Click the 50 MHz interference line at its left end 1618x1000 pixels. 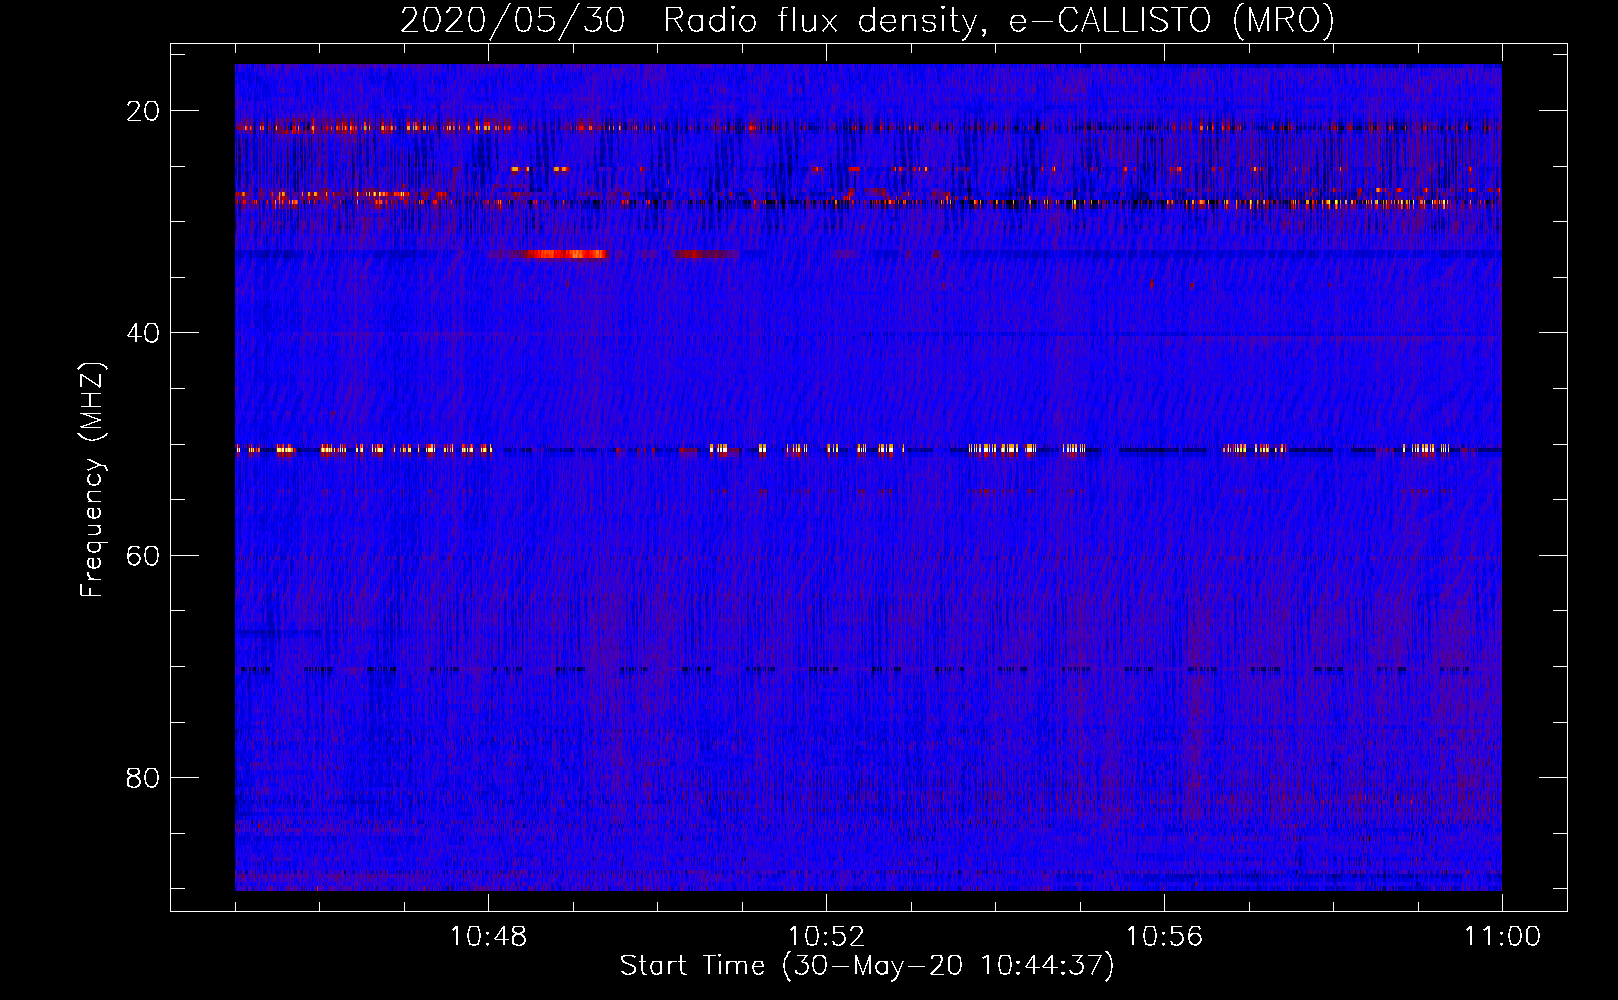[250, 450]
